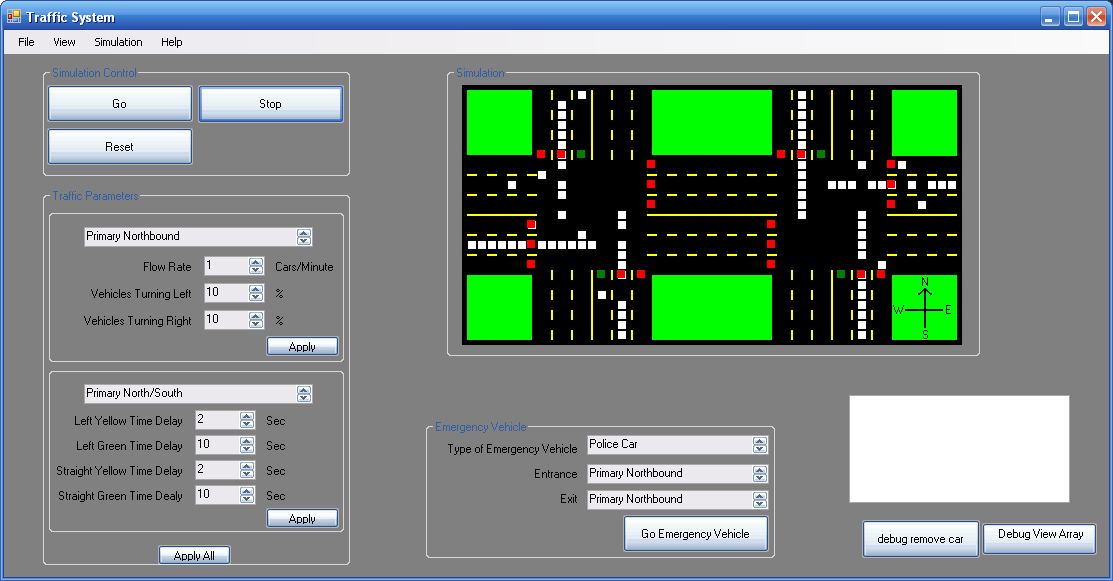Open the Type of Emergency Vehicle dropdown

(760, 445)
